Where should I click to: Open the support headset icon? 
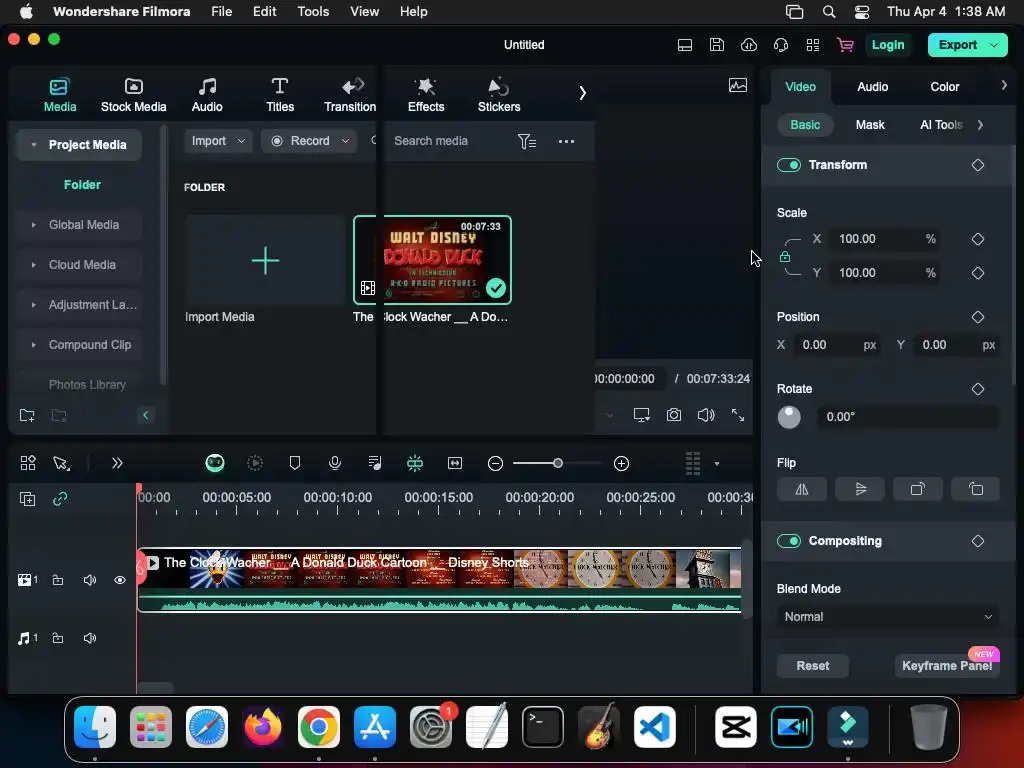780,45
